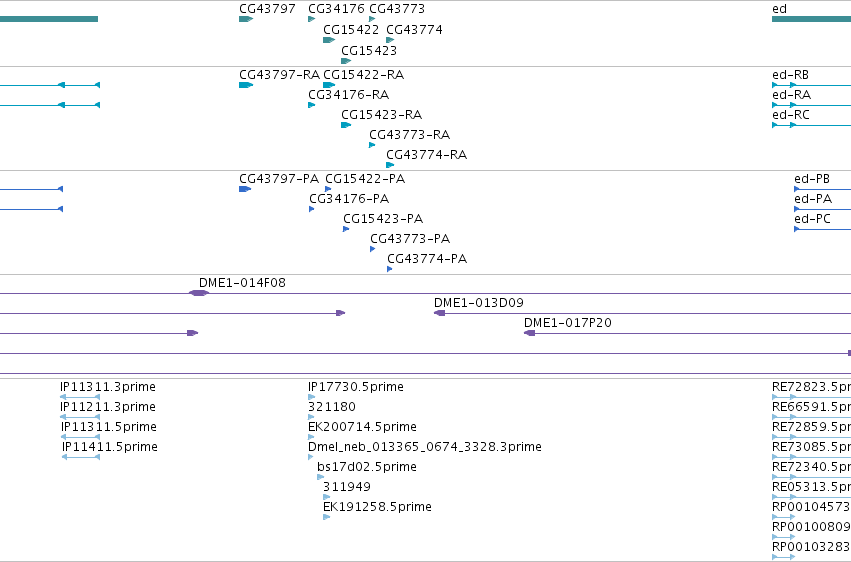This screenshot has width=851, height=562.
Task: Click the DME1-014F08 clone end marker
Action: 199,293
